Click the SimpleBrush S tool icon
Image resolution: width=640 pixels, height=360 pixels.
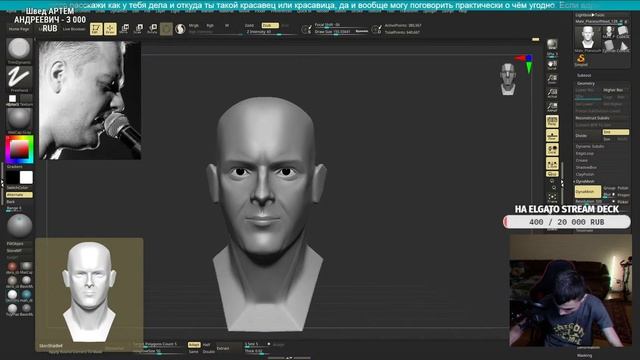coord(581,60)
